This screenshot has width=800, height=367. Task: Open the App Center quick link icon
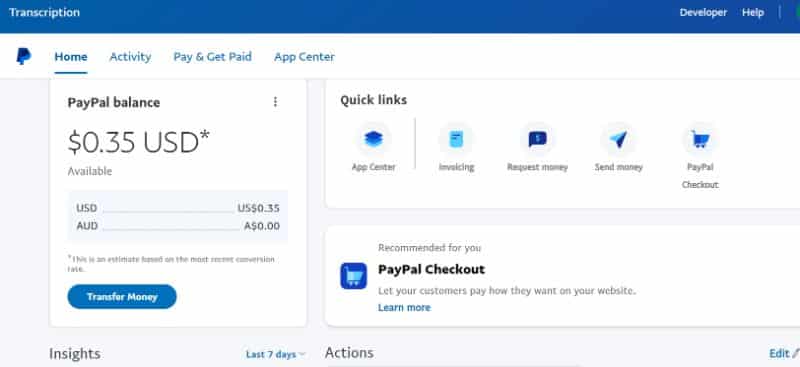click(x=373, y=139)
